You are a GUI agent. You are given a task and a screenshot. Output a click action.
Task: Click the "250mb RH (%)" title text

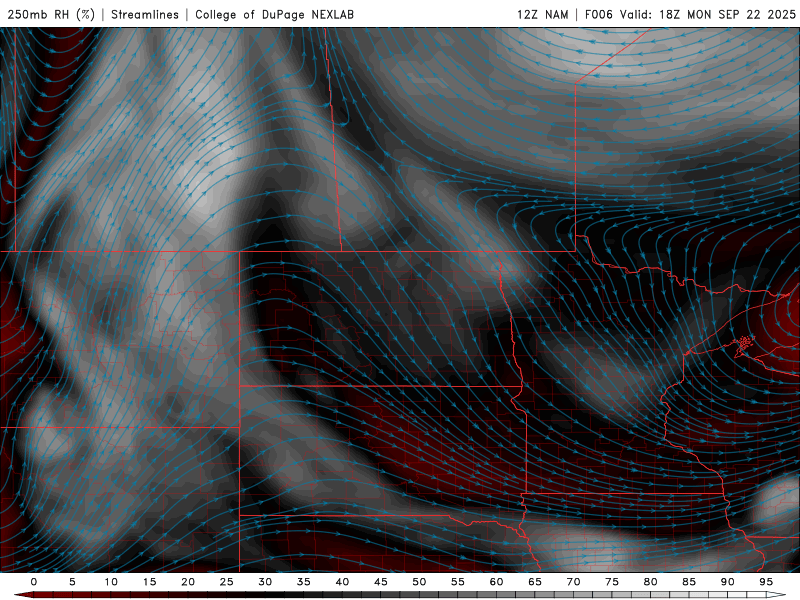click(x=51, y=14)
